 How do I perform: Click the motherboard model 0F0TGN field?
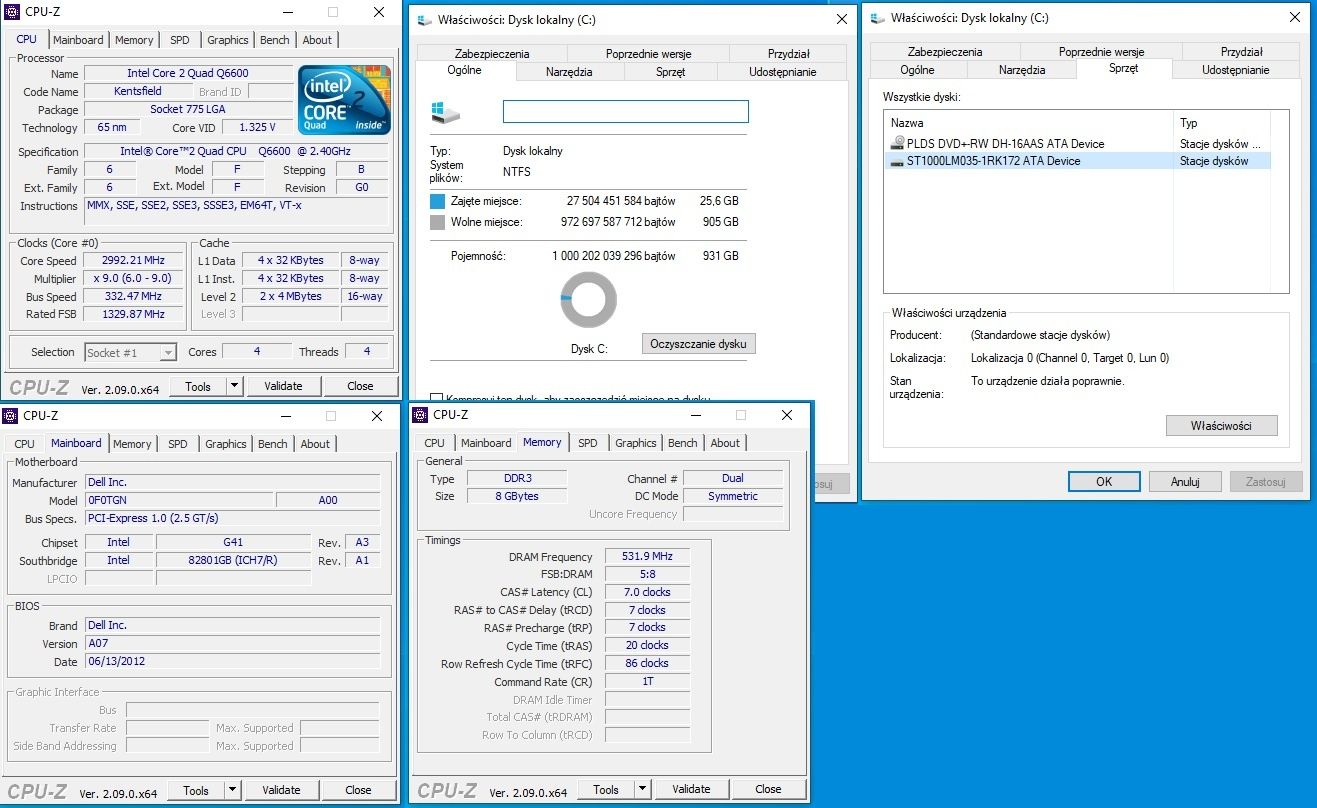(179, 500)
